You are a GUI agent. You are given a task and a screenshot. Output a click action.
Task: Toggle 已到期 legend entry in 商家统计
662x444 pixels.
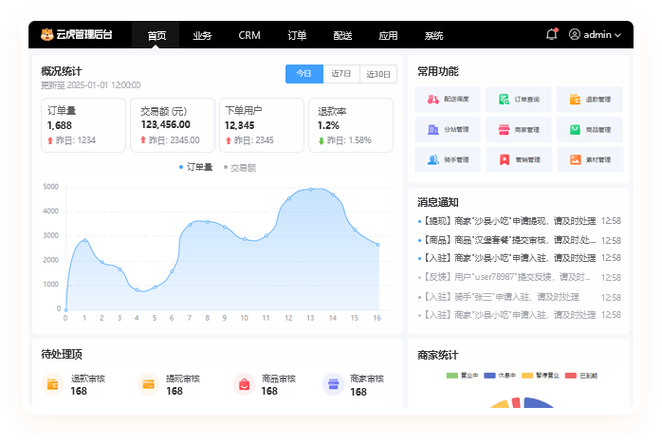click(581, 375)
